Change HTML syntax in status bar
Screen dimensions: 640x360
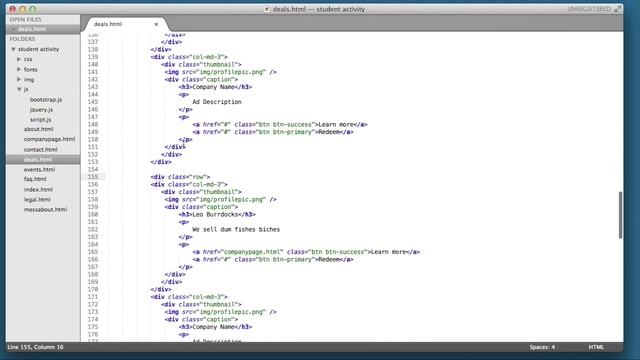[596, 347]
